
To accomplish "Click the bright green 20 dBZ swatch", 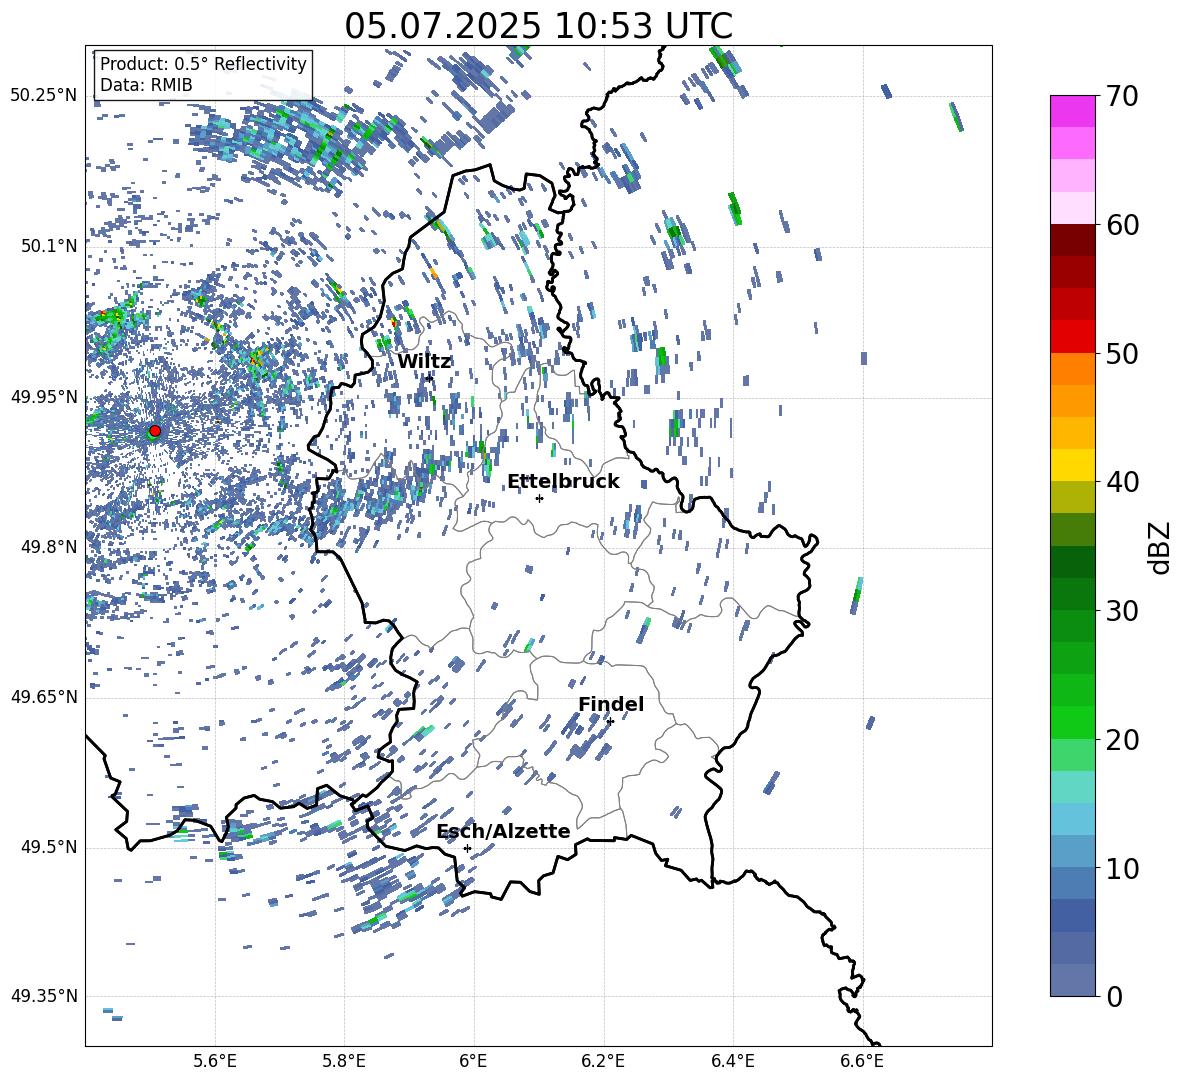I will [1072, 722].
